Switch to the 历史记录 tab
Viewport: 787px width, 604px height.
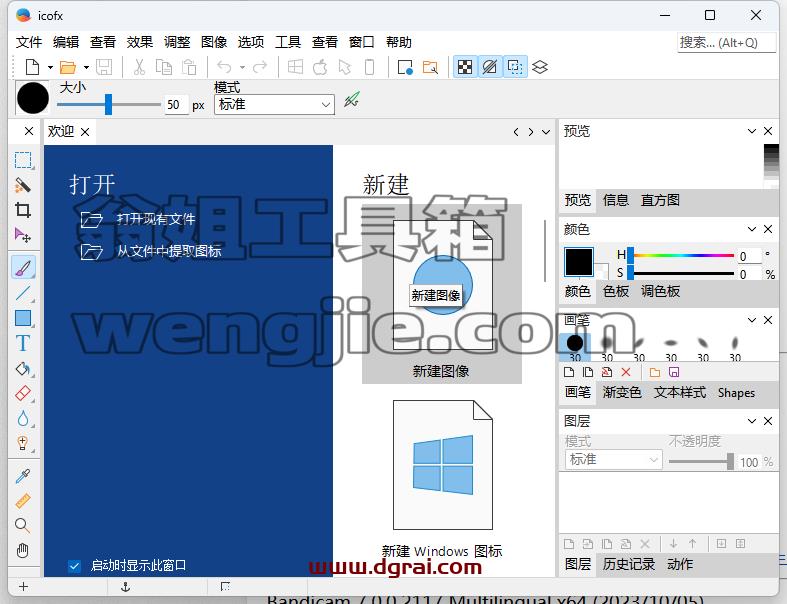628,564
